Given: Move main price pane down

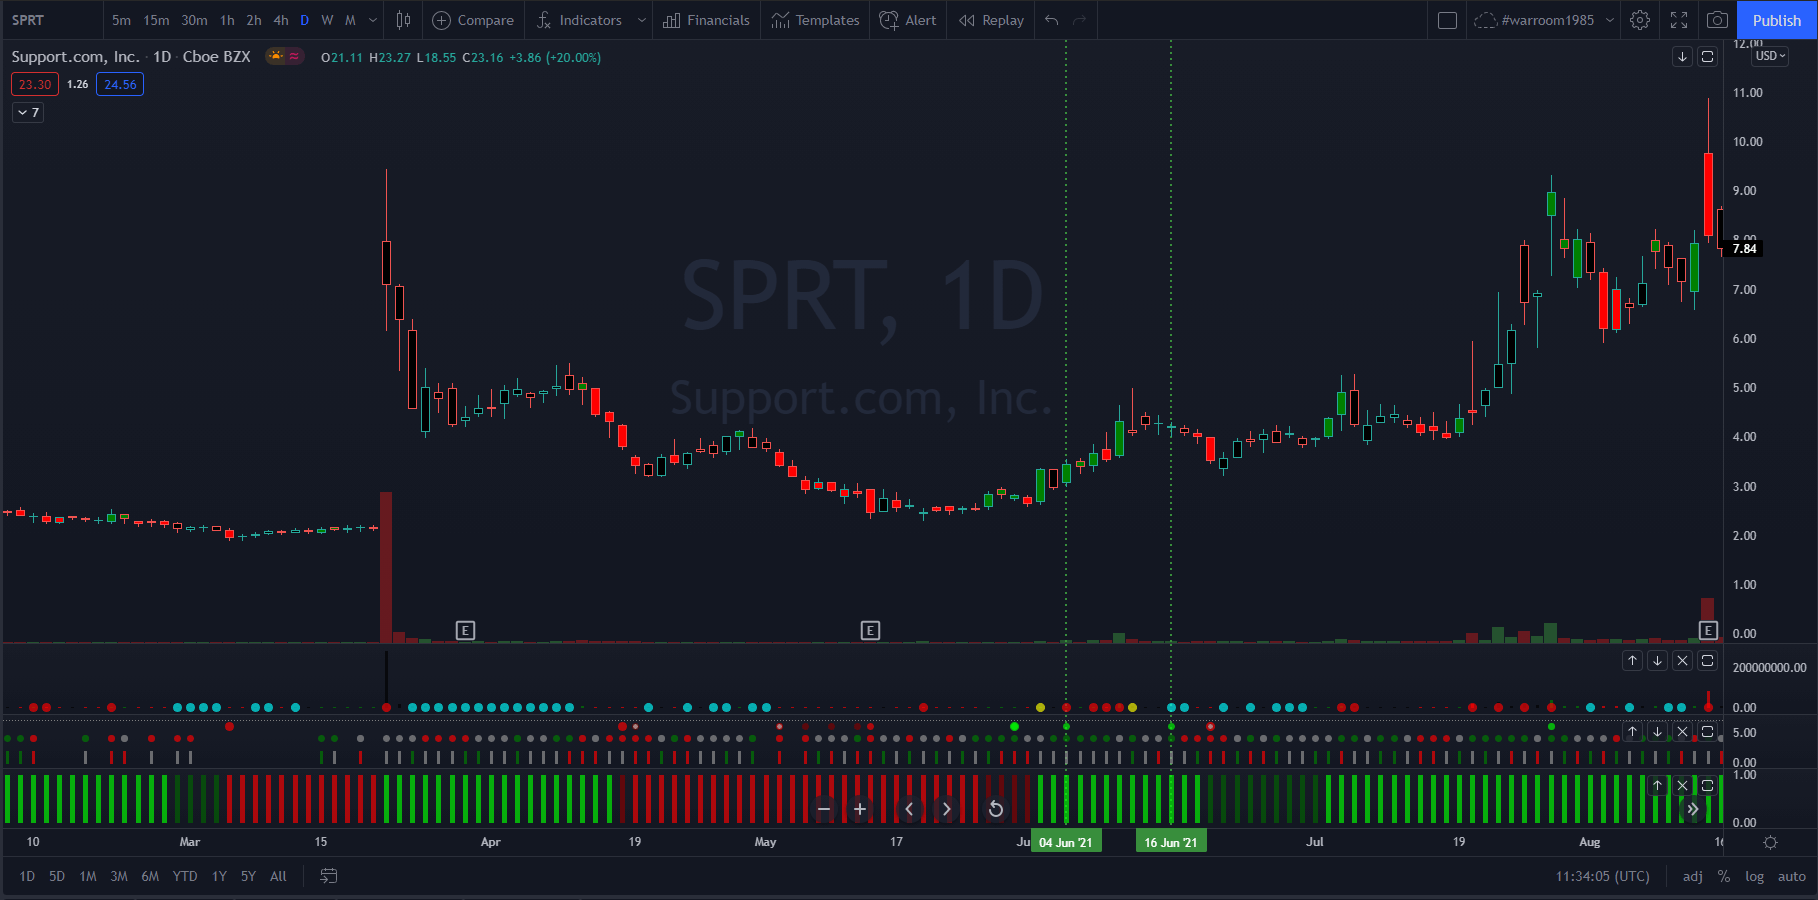Looking at the screenshot, I should [1682, 57].
